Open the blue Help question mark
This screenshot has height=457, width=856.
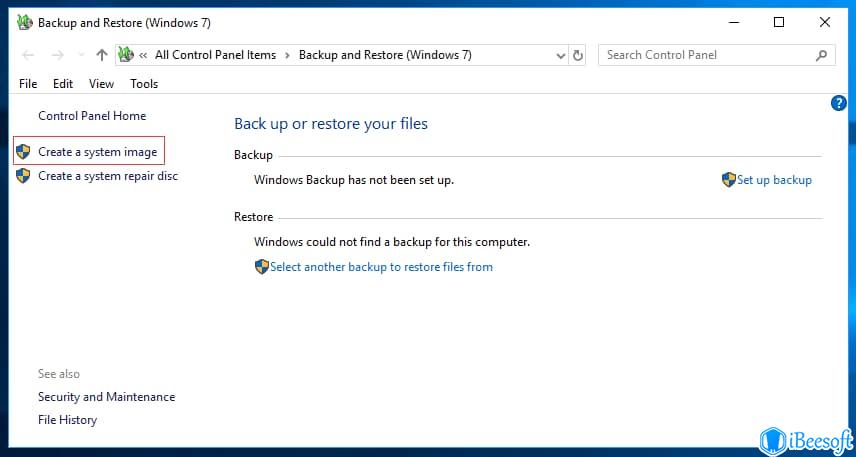(839, 103)
